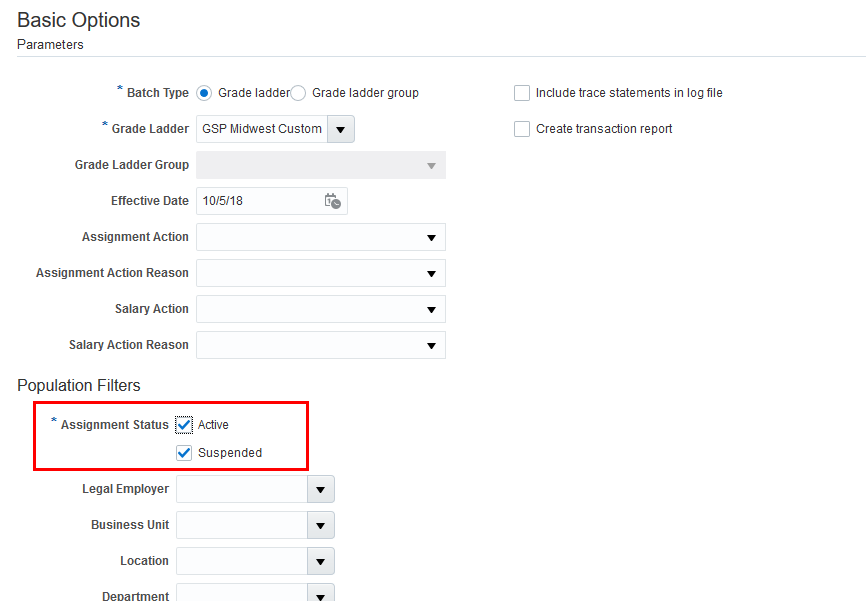
Task: Expand the Salary Action dropdown
Action: 431,309
